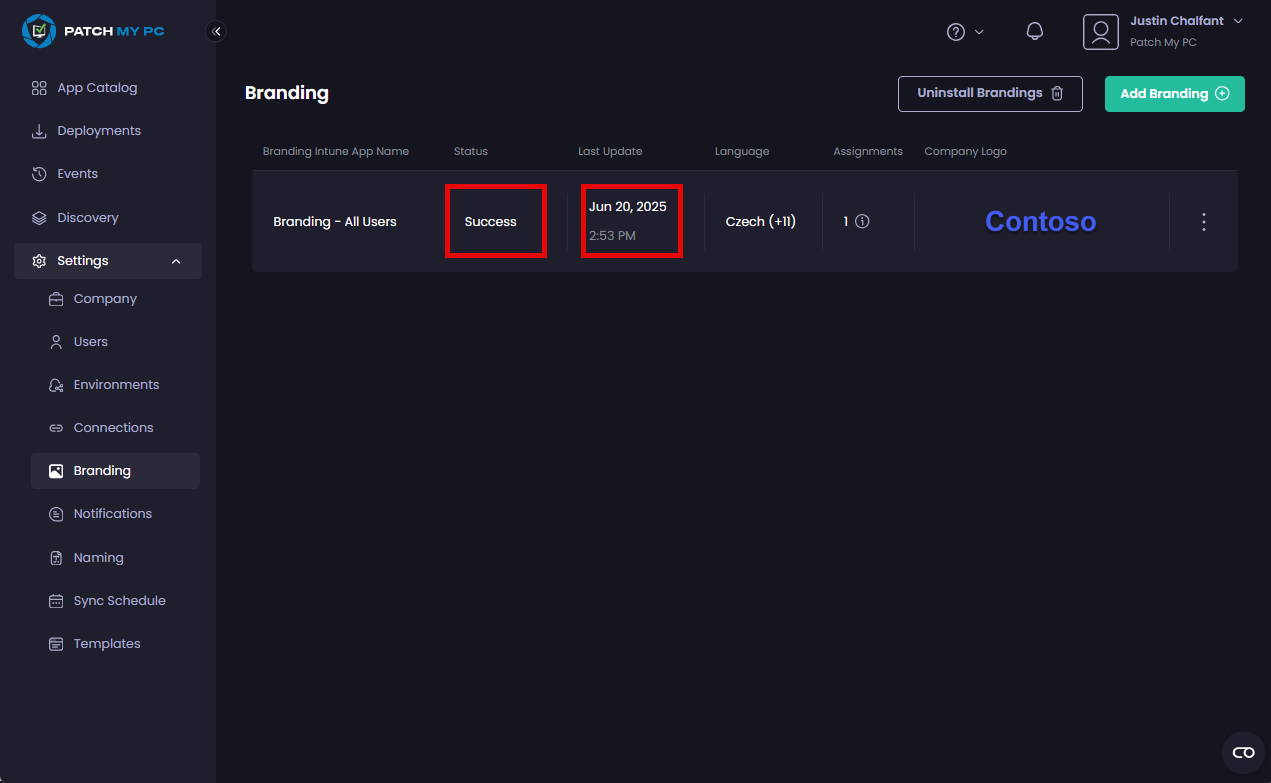Screen dimensions: 1271x783
Task: Click the chat widget icon at bottom right
Action: coord(1243,752)
